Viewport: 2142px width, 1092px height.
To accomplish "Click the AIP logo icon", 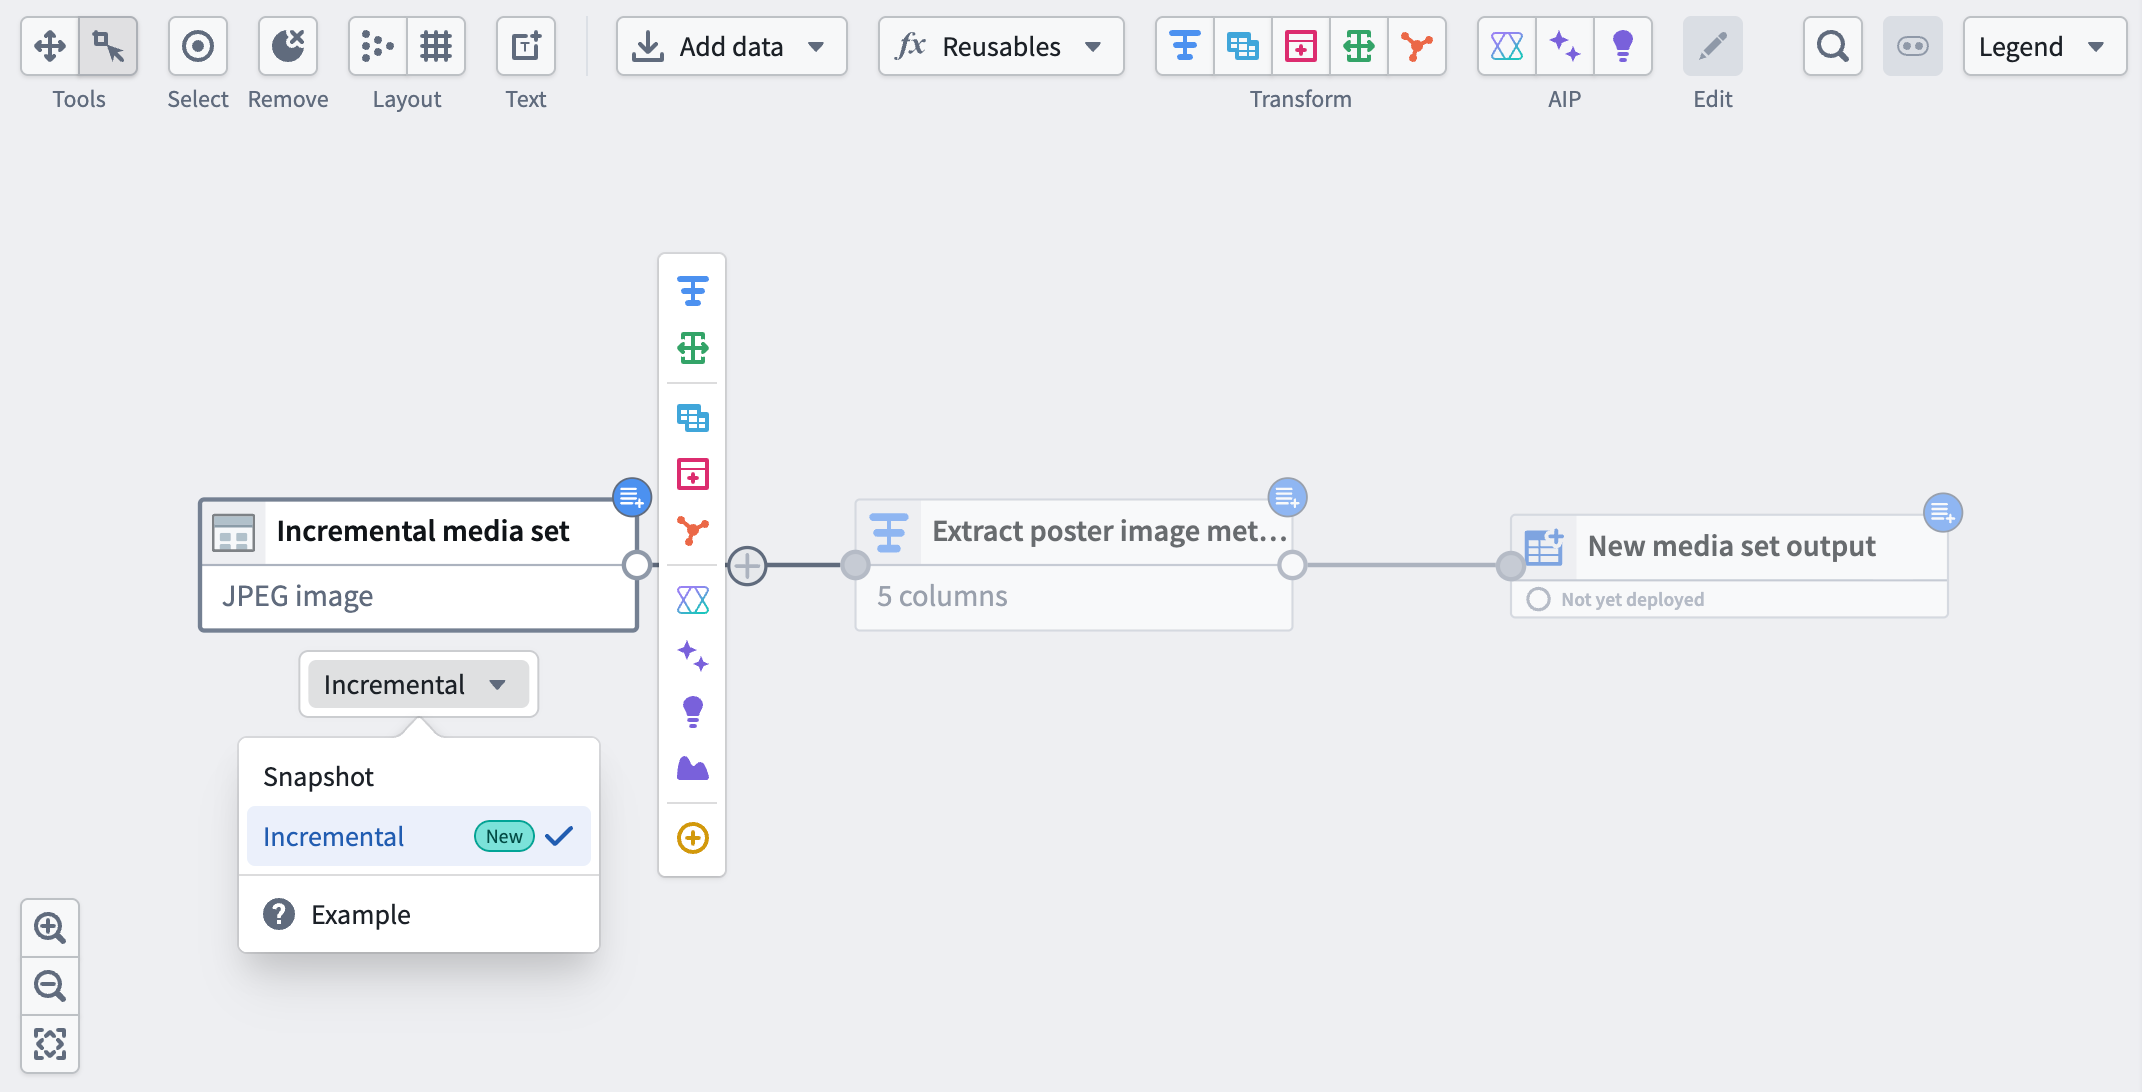I will (1506, 45).
